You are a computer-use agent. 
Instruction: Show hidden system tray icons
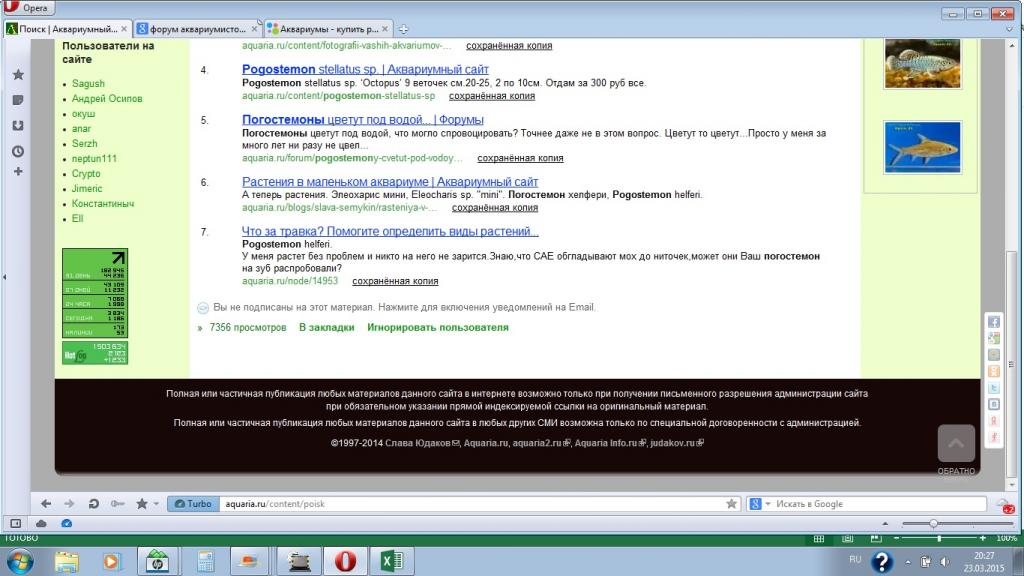click(x=908, y=562)
